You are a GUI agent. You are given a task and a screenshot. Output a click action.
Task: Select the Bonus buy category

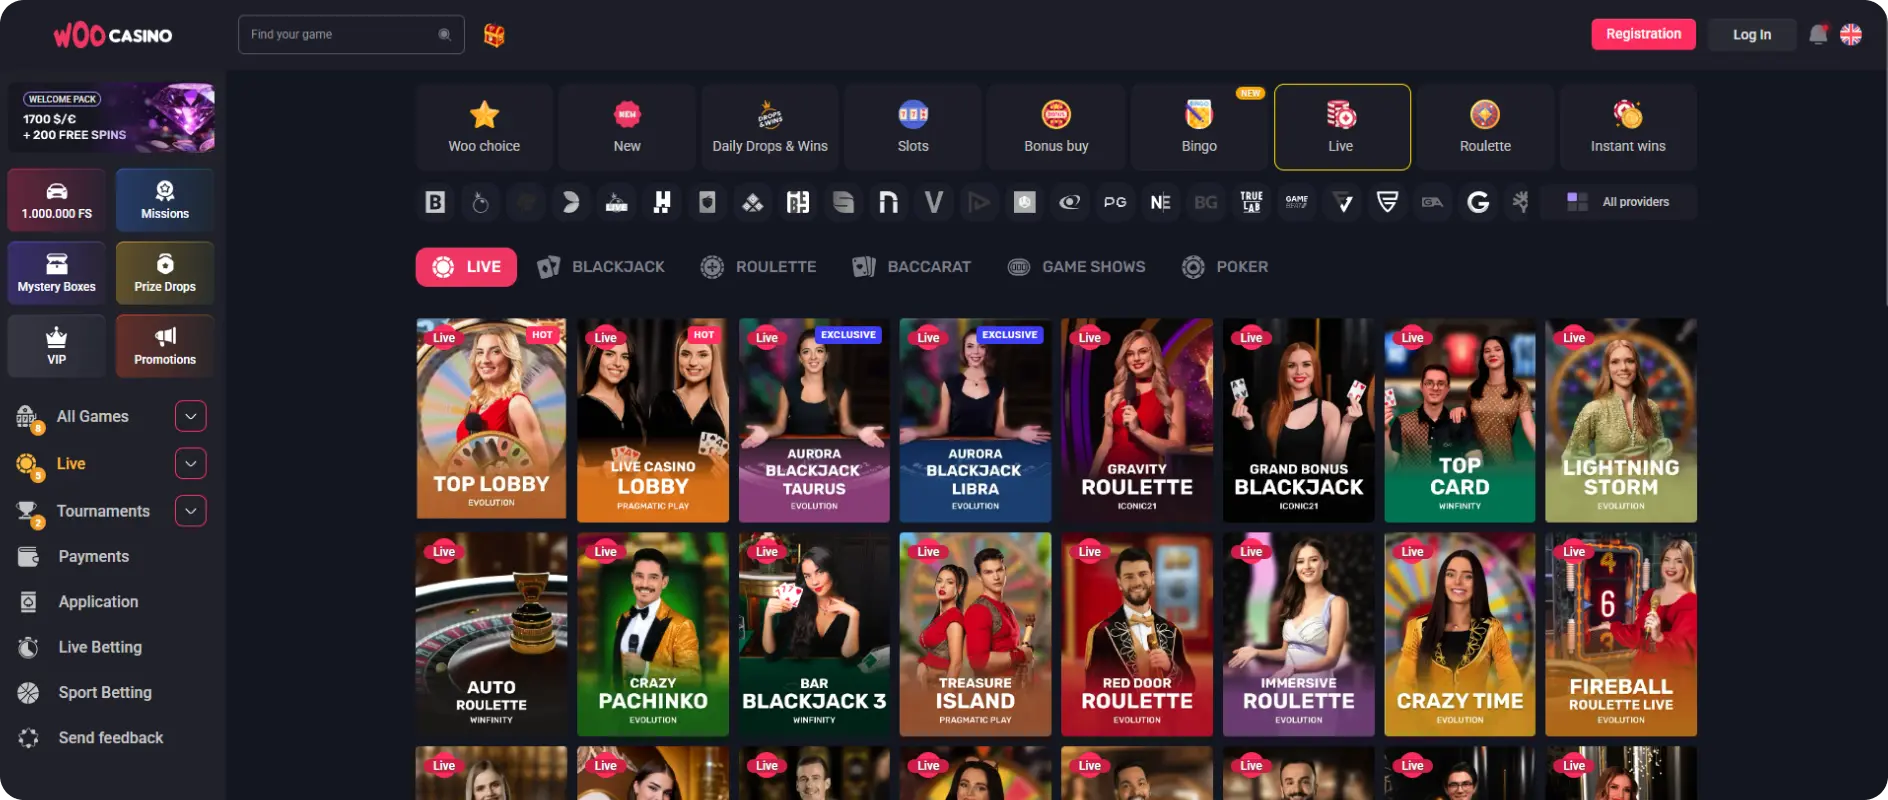1056,127
